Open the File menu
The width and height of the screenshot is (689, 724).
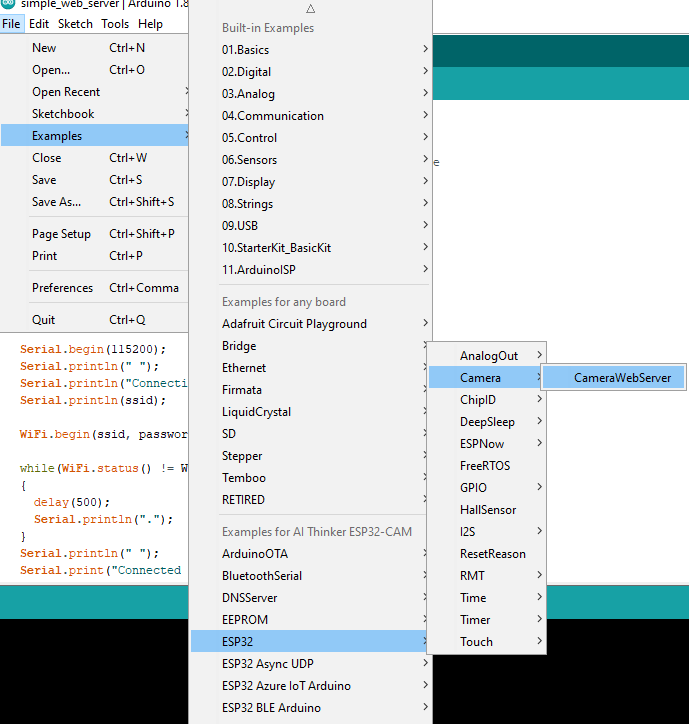pyautogui.click(x=11, y=24)
